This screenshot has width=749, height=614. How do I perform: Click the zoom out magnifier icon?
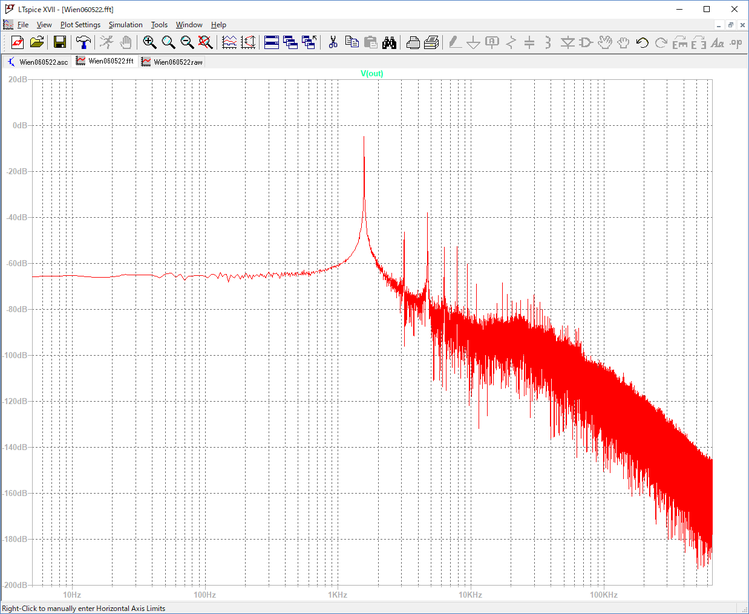click(x=187, y=42)
